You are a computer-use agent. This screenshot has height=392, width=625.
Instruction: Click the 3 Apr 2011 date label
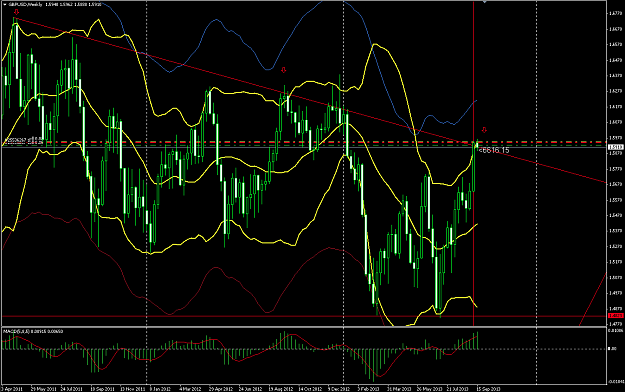12,388
